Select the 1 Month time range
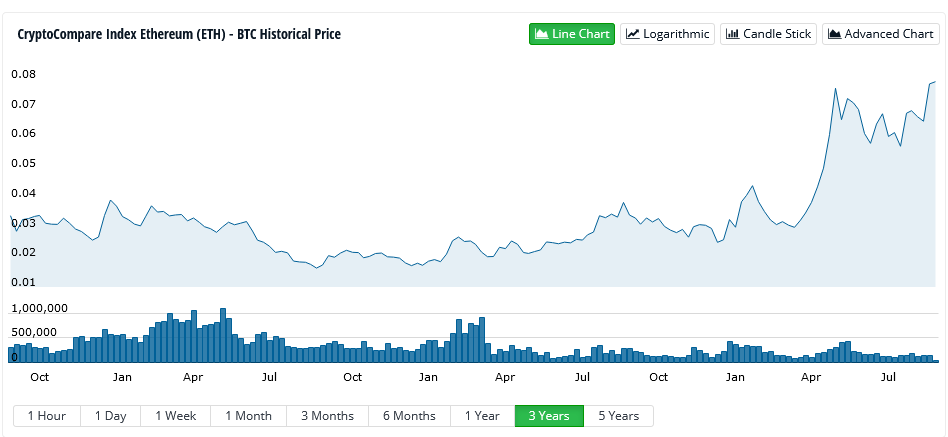The height and width of the screenshot is (437, 948). [x=248, y=416]
